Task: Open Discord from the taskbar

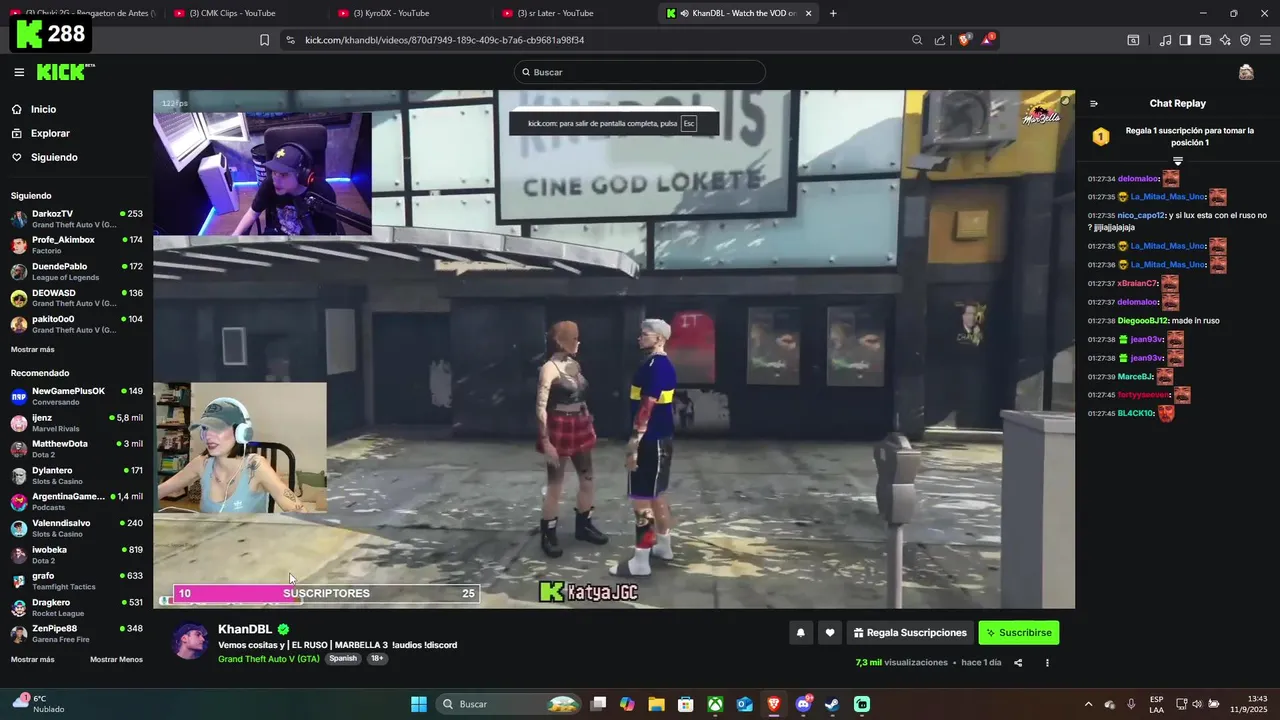Action: (803, 704)
